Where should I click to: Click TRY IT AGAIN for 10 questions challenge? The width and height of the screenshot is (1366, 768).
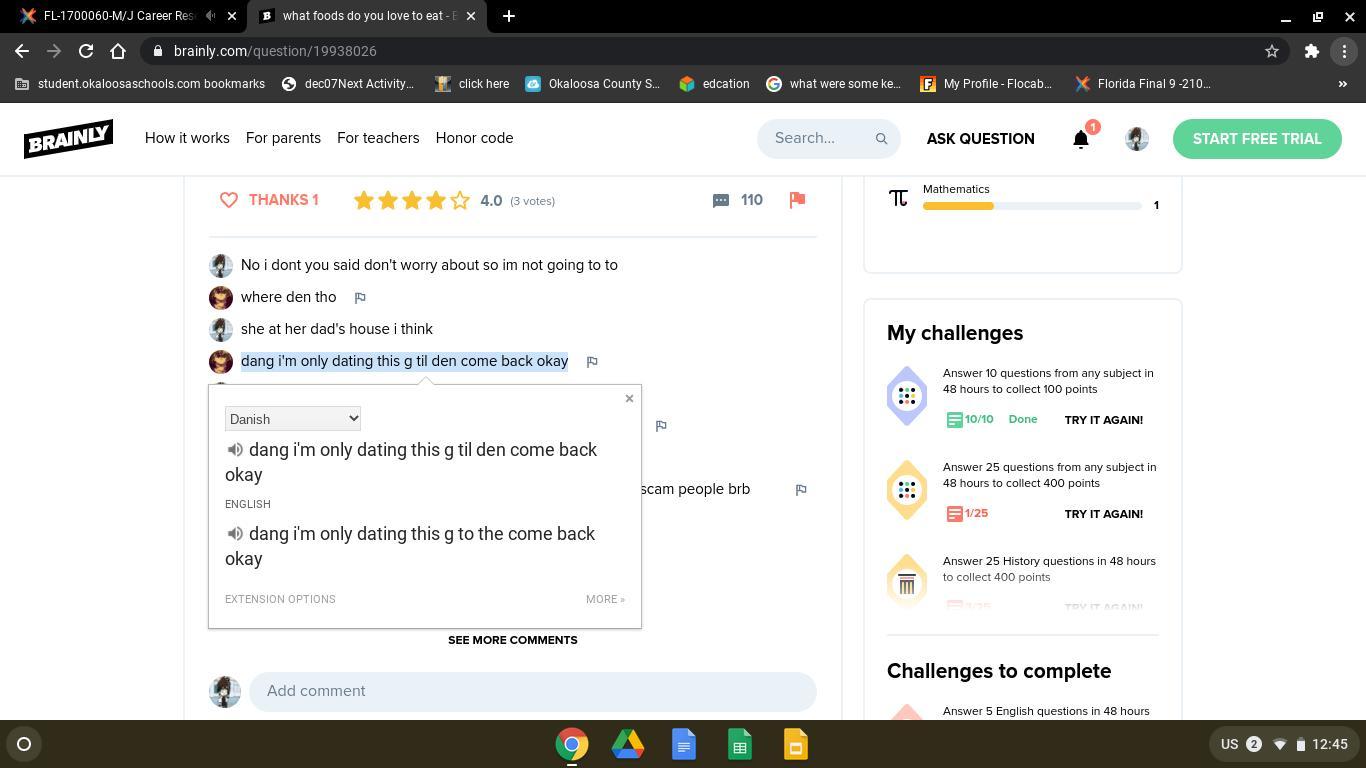[x=1103, y=420]
